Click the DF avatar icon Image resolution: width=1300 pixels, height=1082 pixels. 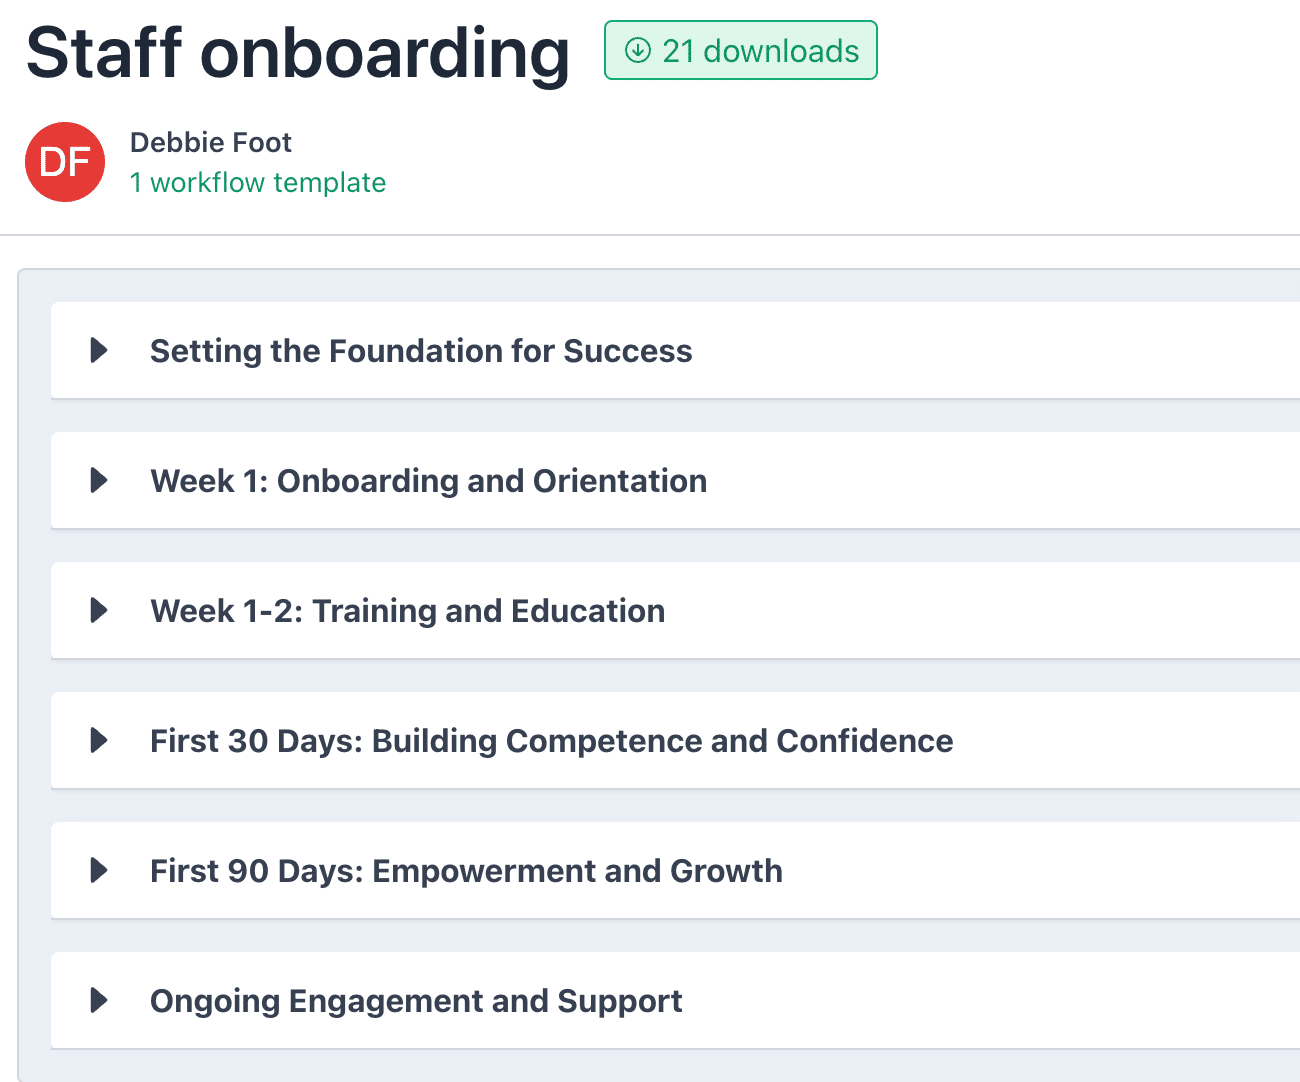(65, 162)
